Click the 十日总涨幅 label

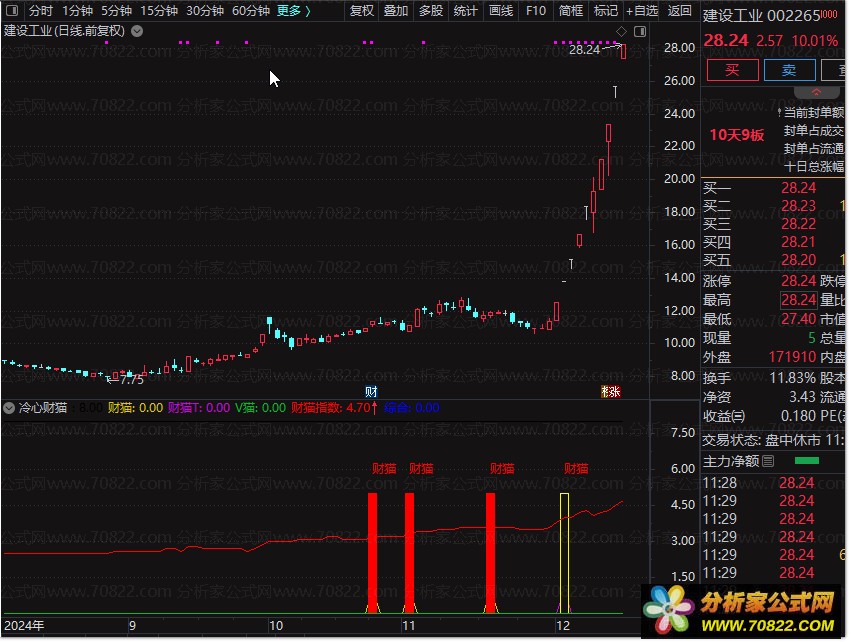coord(814,167)
